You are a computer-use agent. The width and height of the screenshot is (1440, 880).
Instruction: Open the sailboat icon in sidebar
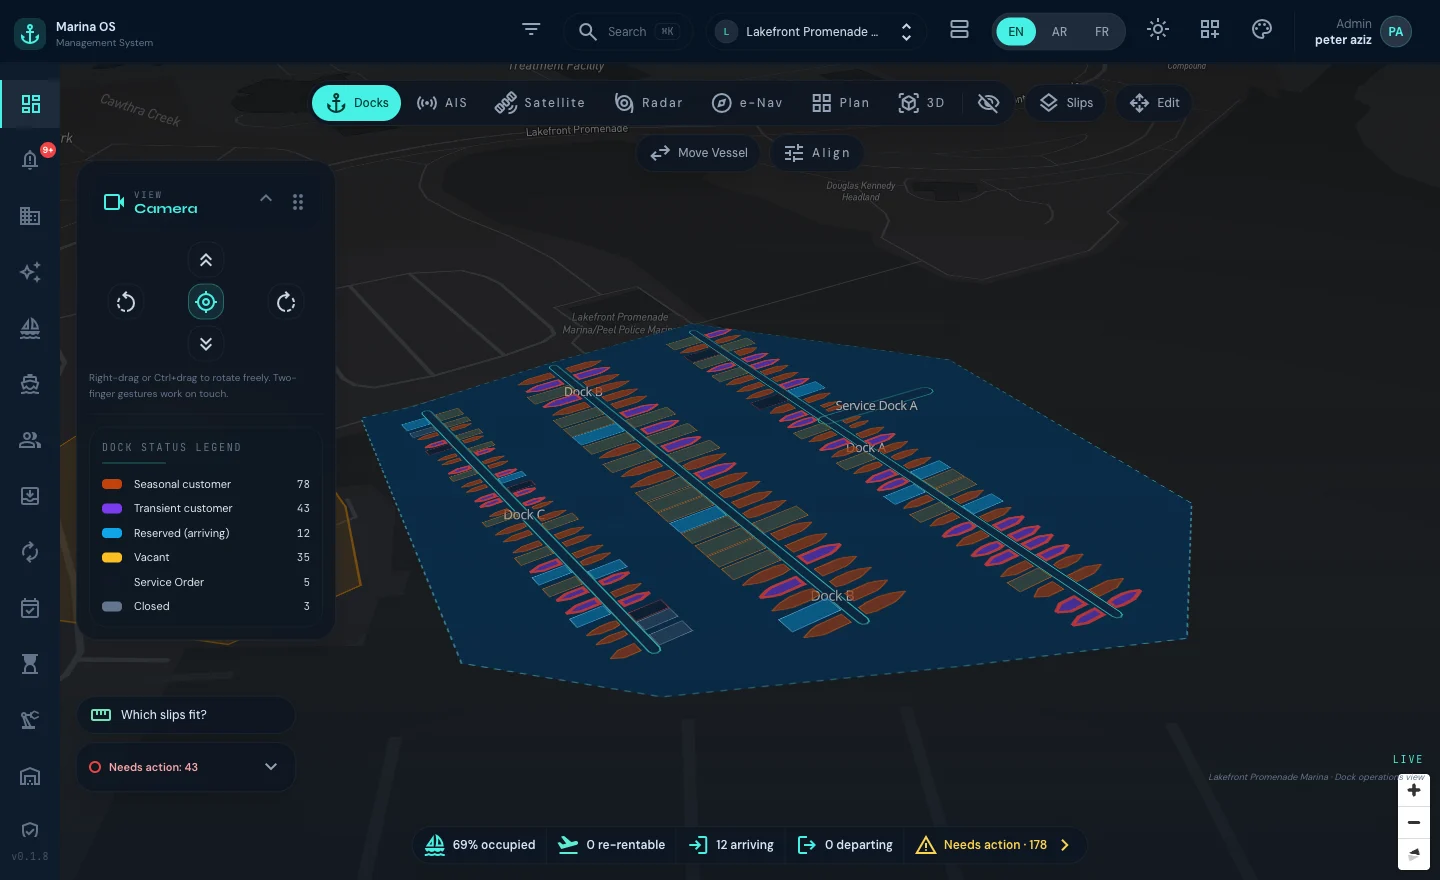[30, 328]
